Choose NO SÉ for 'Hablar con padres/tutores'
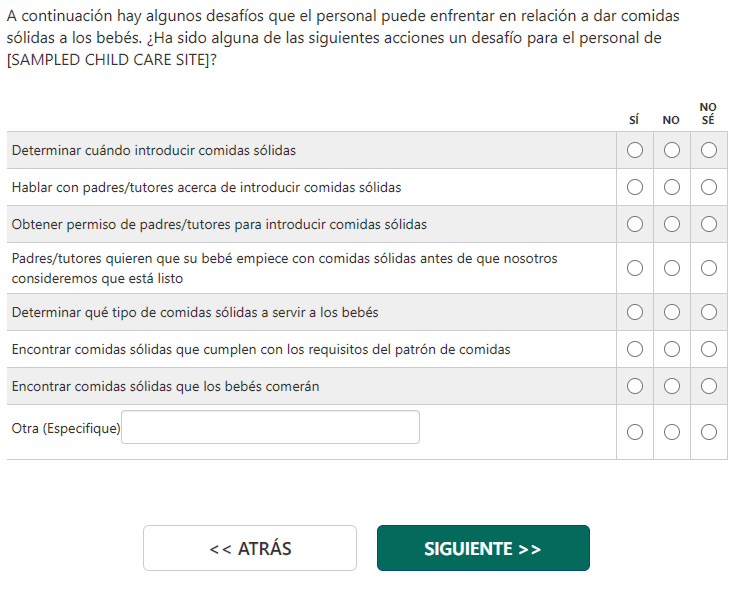This screenshot has height=590, width=738. [x=709, y=187]
